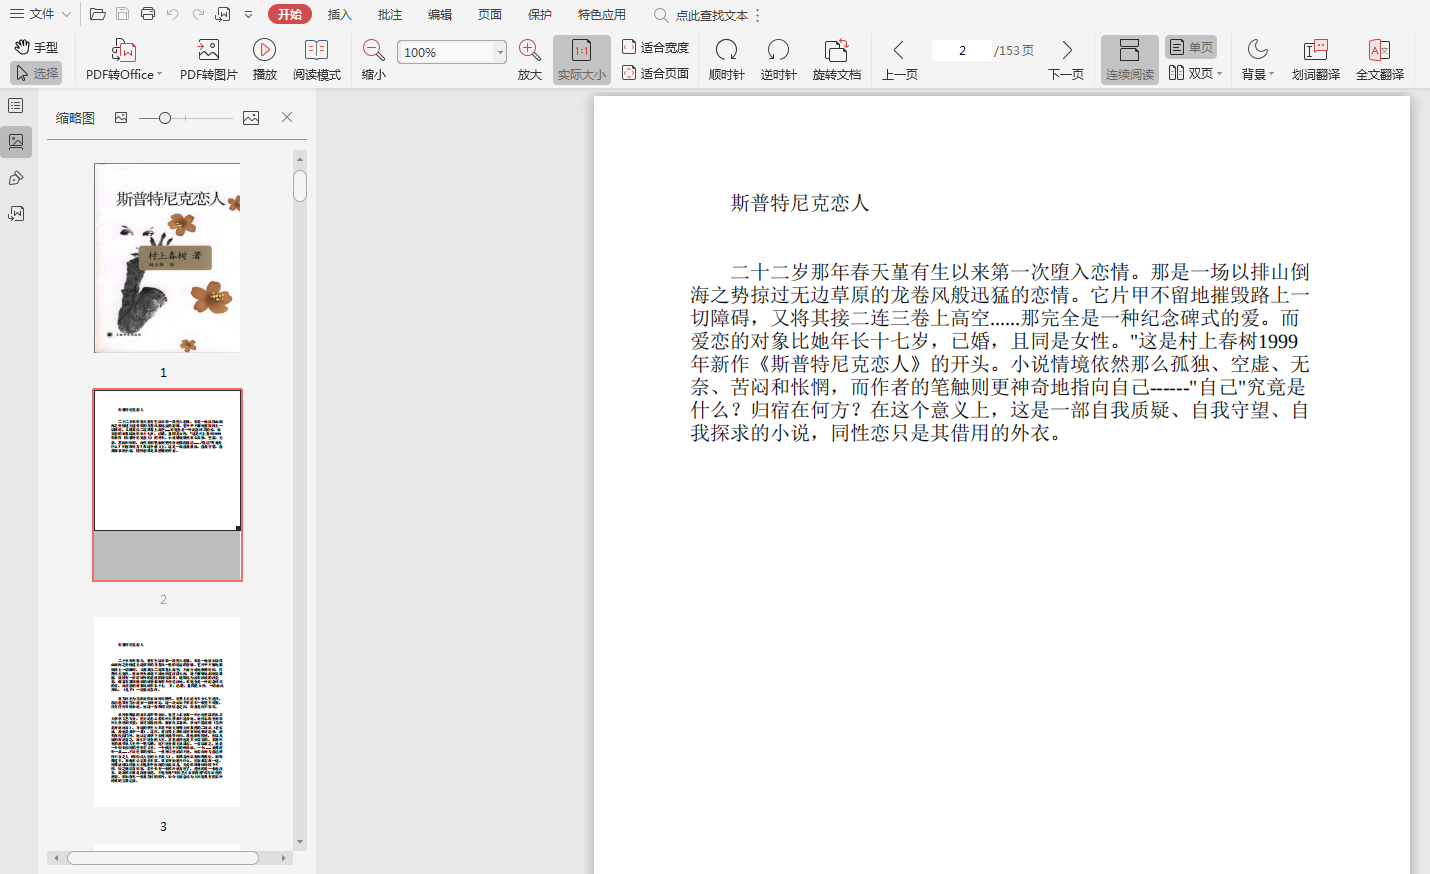Switch to the 特色应用 tab
Image resolution: width=1430 pixels, height=874 pixels.
pos(602,15)
